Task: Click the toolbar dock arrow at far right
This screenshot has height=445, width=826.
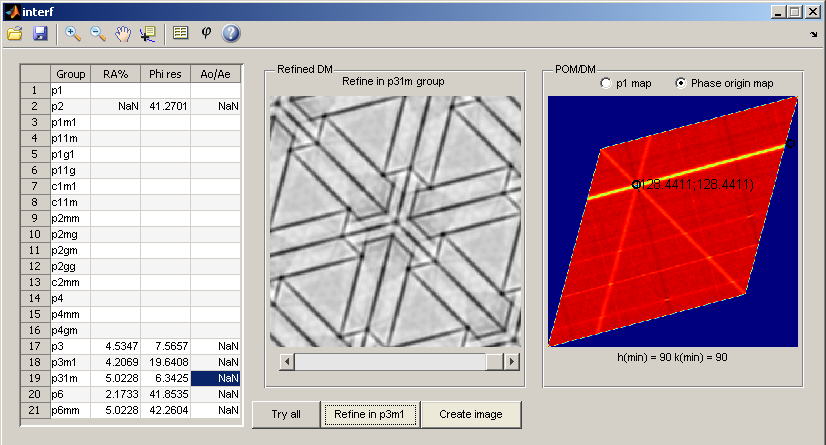Action: pyautogui.click(x=813, y=34)
